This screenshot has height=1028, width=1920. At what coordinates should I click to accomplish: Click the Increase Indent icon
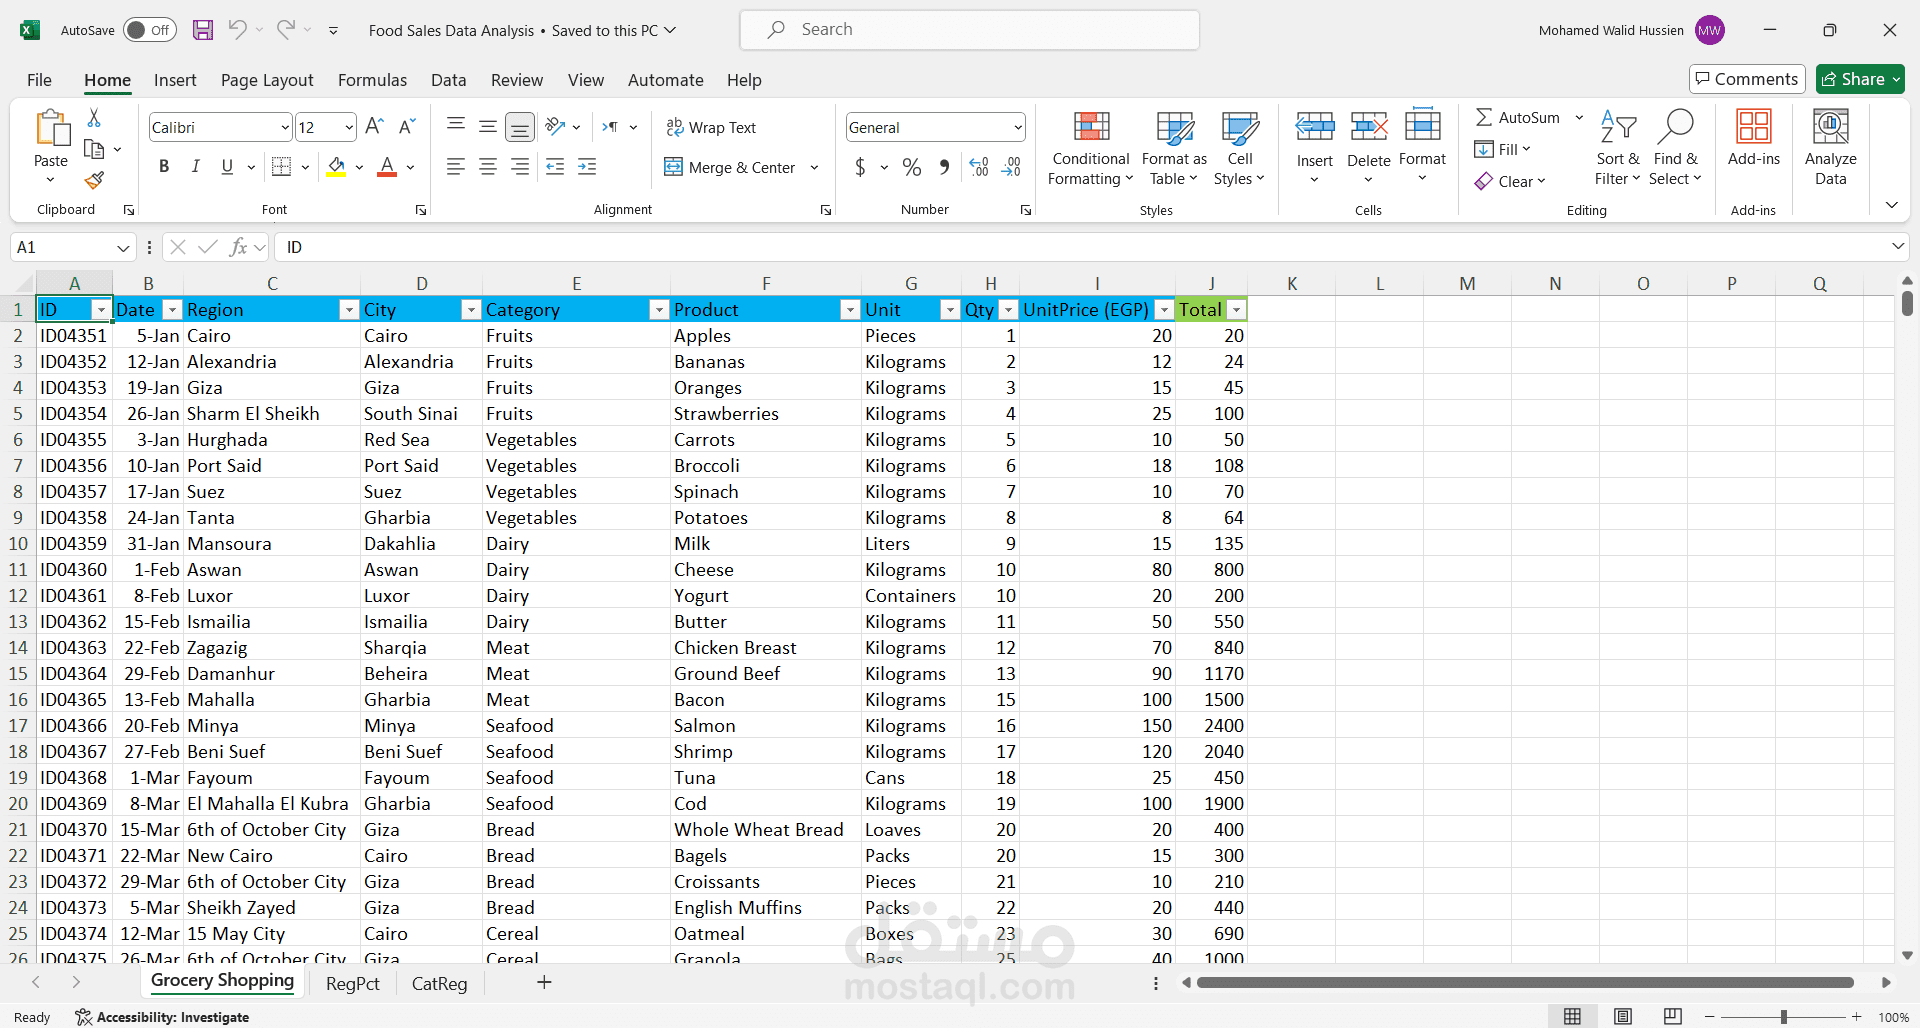[587, 167]
